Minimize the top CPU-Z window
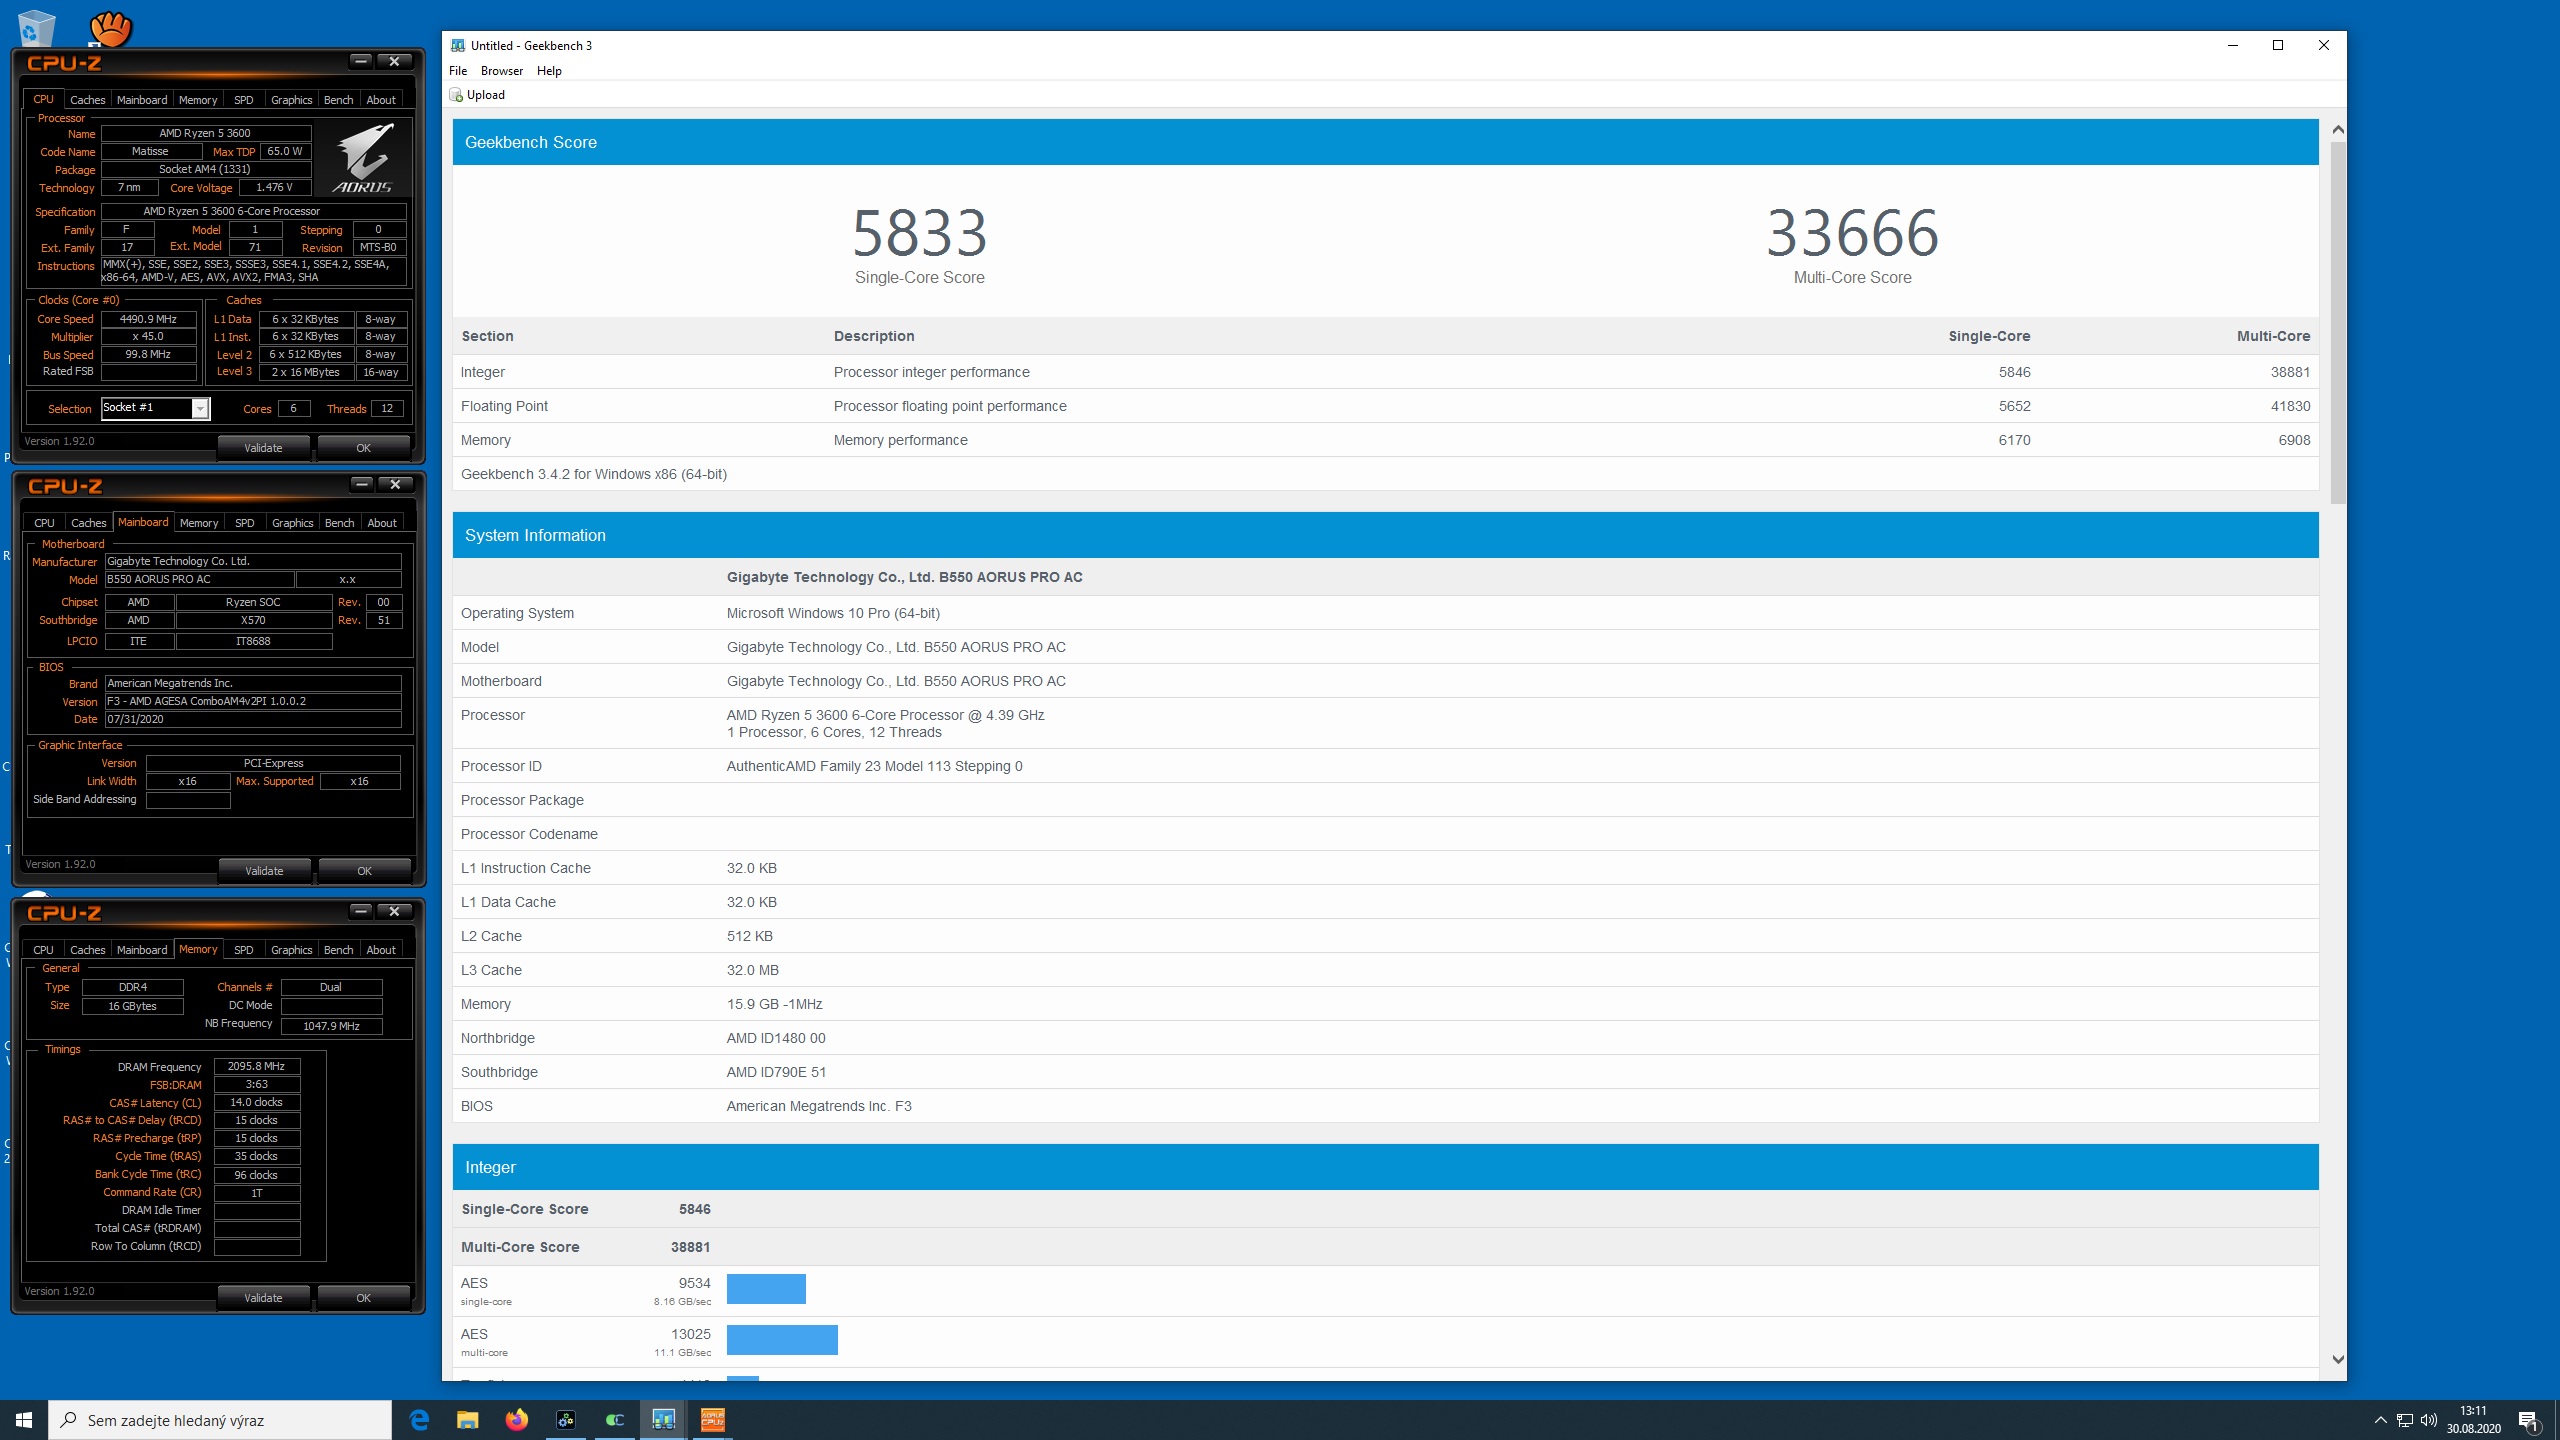2560x1440 pixels. [361, 61]
